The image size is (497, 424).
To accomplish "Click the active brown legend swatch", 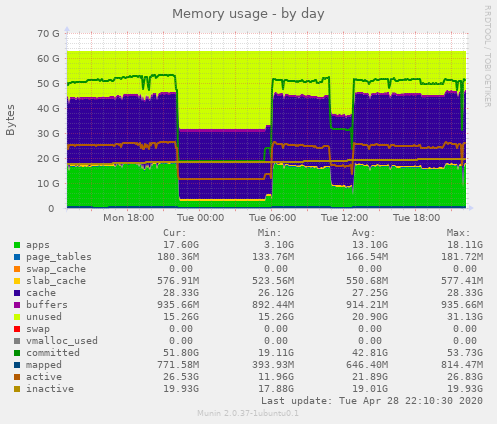I will (x=17, y=377).
